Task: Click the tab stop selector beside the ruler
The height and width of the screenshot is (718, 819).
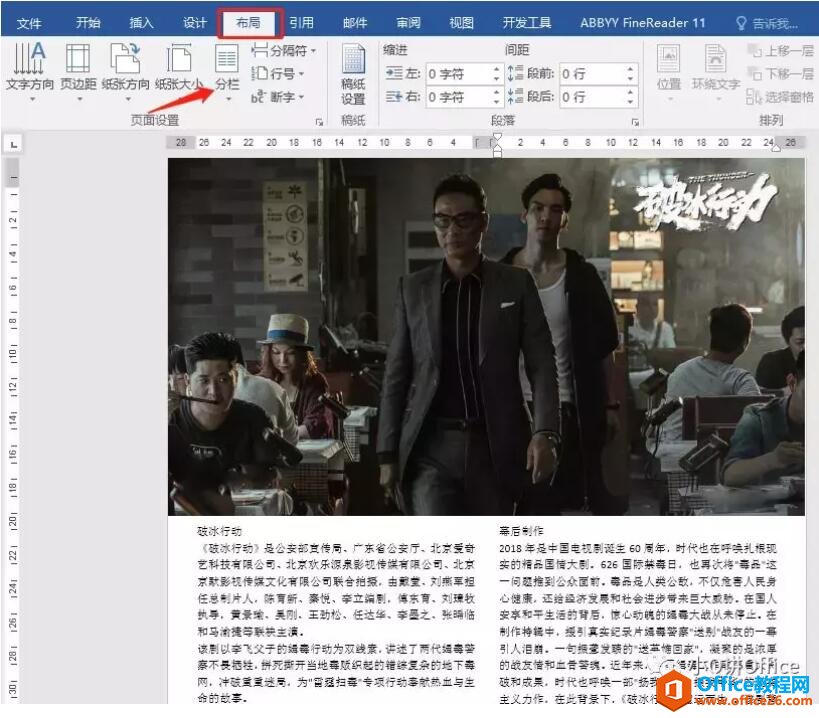Action: [x=13, y=144]
